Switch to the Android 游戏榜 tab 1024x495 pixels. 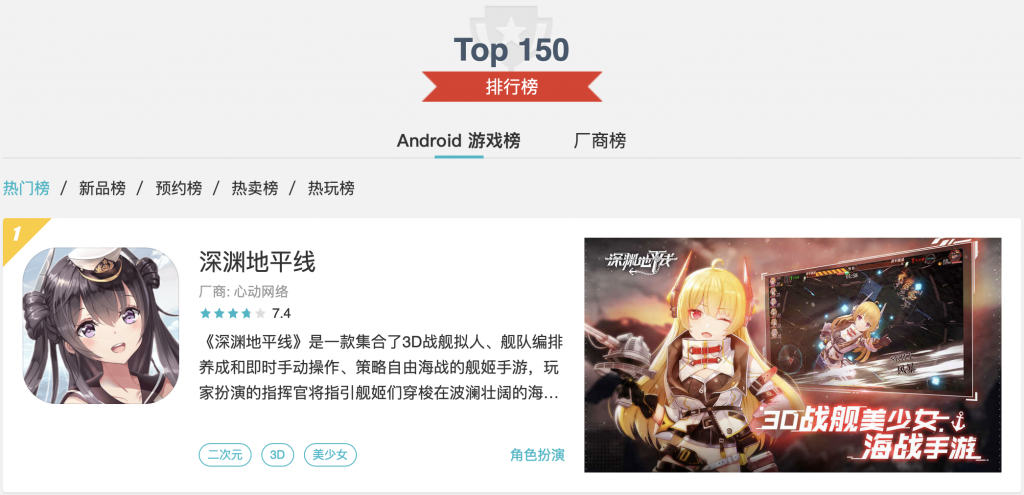click(x=458, y=141)
